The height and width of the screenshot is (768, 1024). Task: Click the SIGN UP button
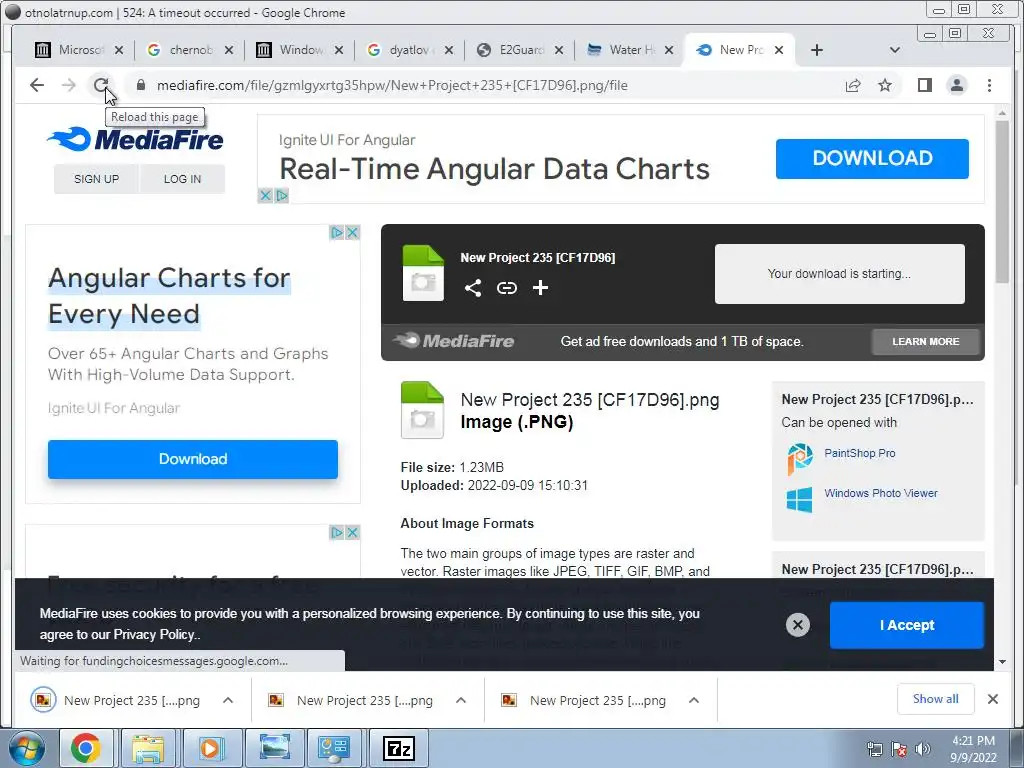96,179
